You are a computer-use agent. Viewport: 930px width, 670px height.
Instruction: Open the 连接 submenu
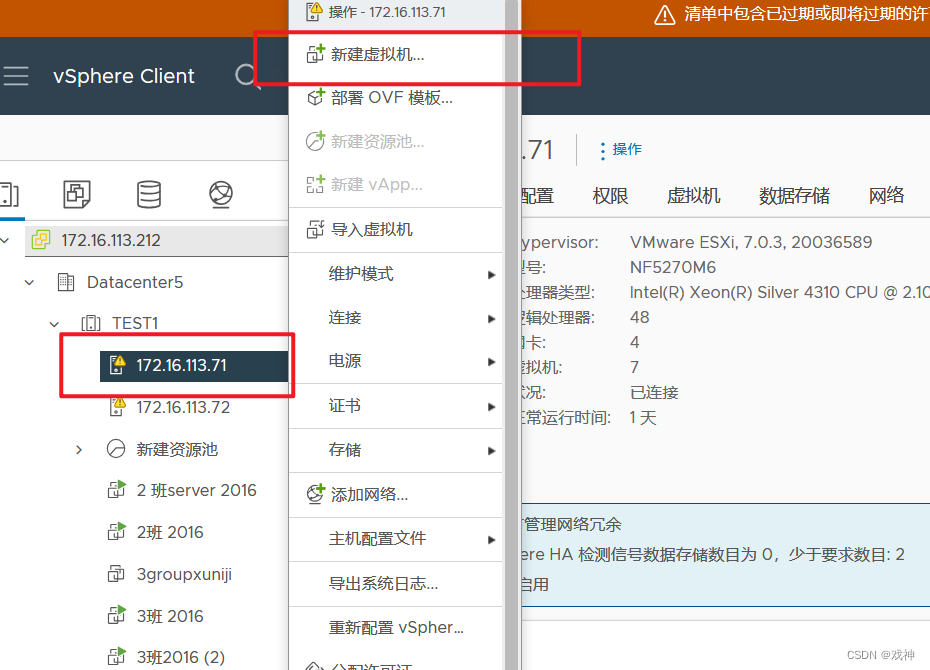[x=396, y=318]
